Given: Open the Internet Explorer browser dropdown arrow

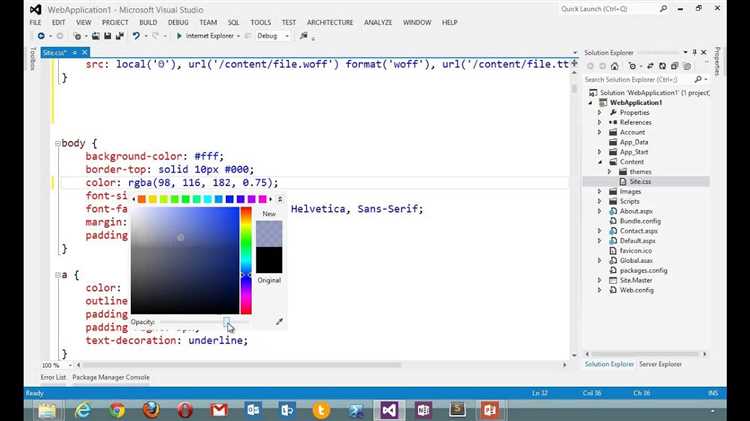Looking at the screenshot, I should pyautogui.click(x=238, y=36).
